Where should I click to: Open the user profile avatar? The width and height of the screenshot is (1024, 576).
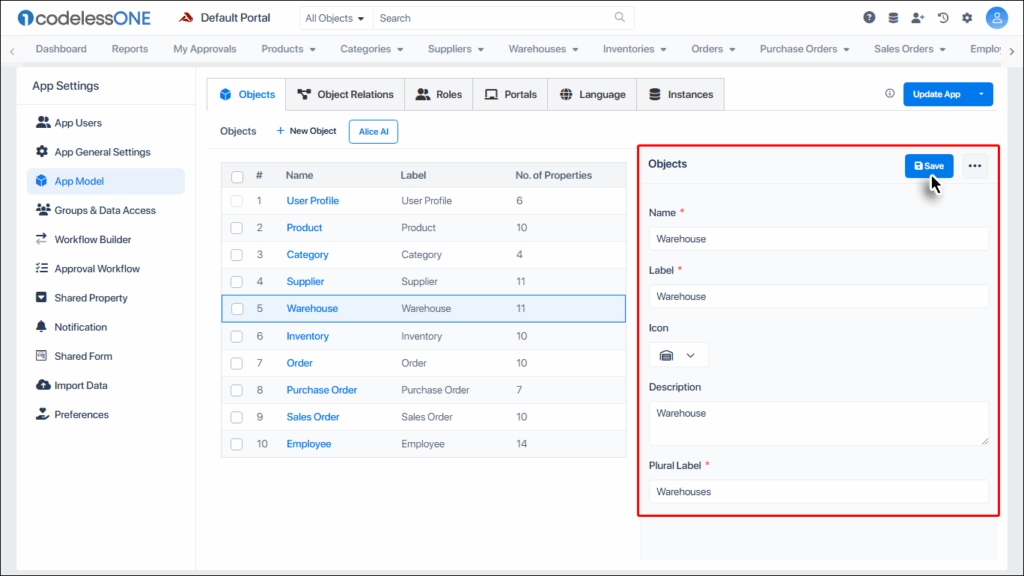coord(996,18)
